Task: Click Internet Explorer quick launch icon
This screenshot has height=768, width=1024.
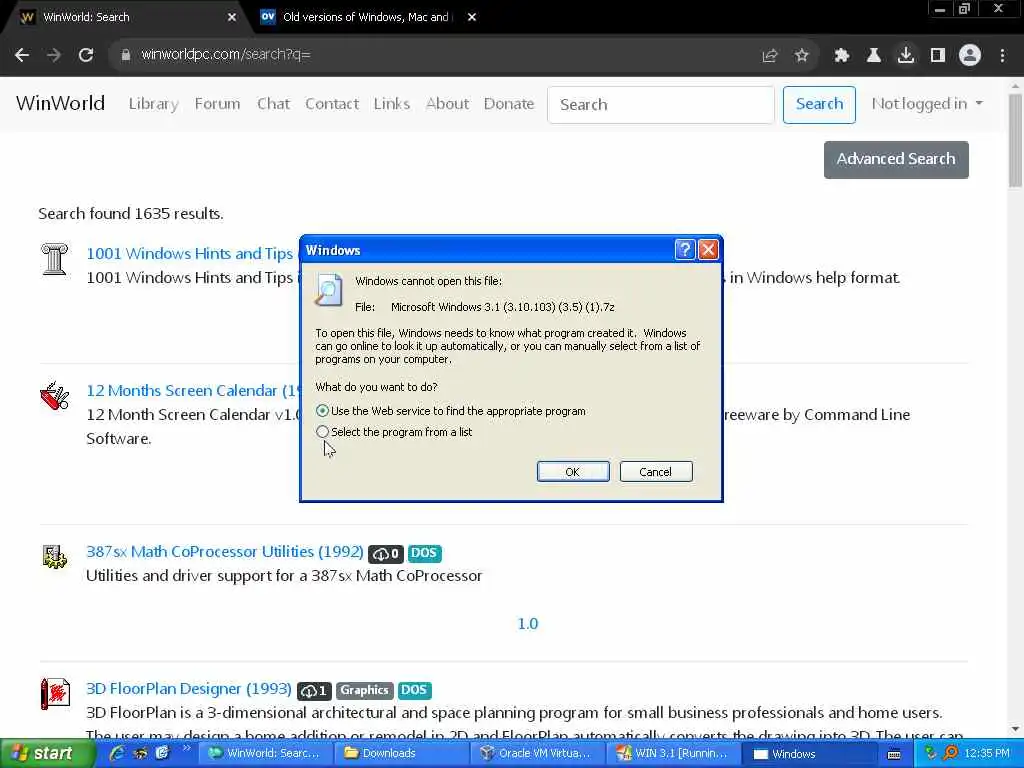Action: tap(118, 753)
